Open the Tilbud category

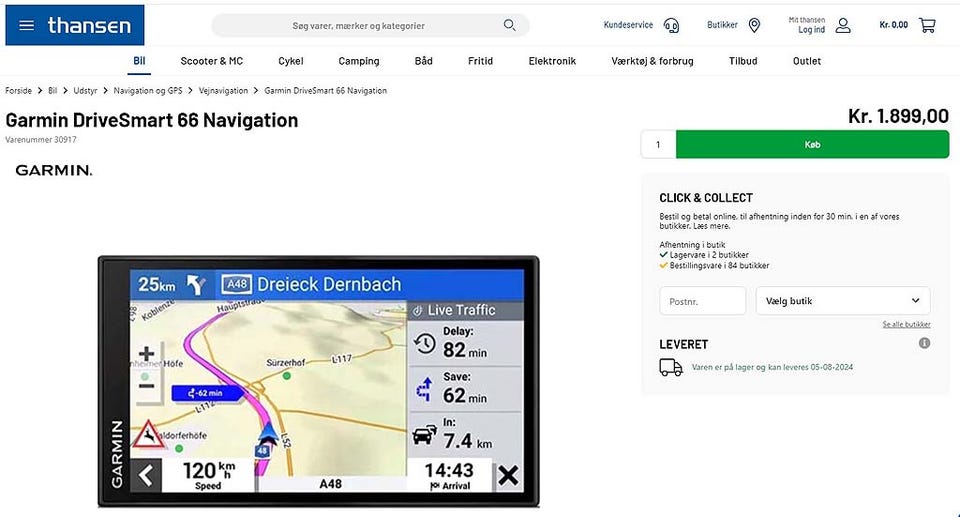pos(743,61)
